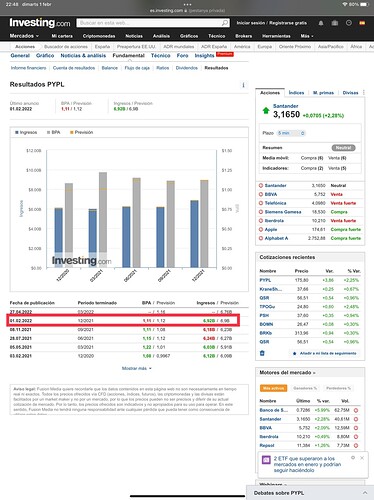Open the Insights tab
Viewport: 374px width, 500px height.
[204, 56]
